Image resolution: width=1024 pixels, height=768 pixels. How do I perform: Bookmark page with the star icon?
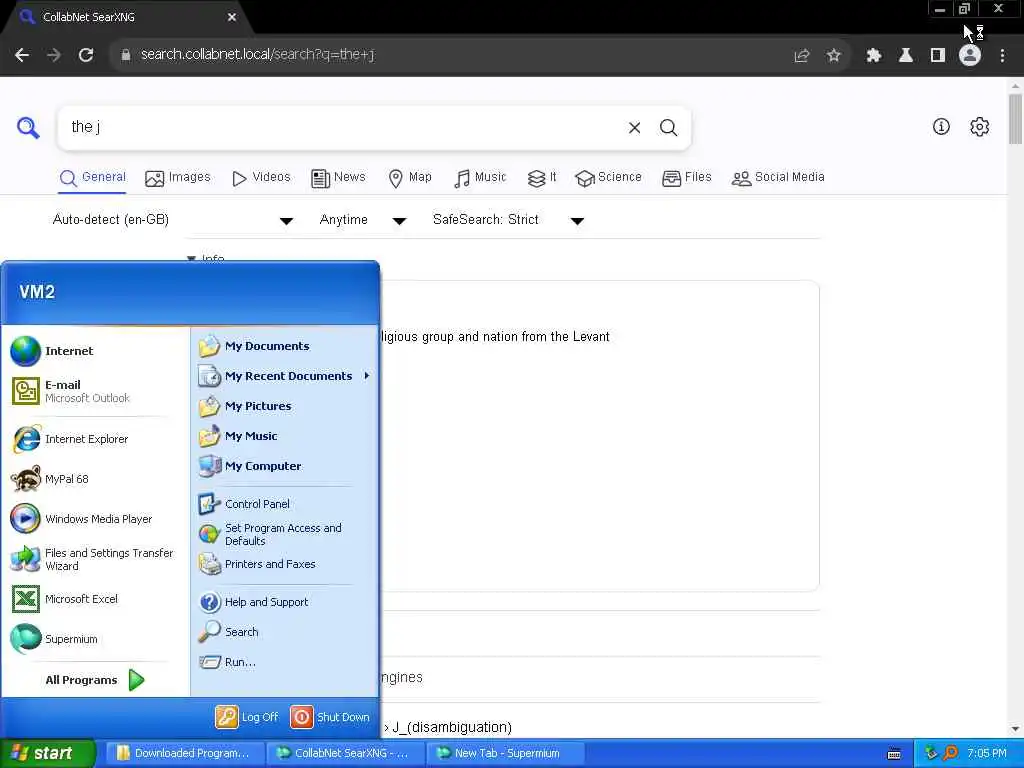(x=833, y=56)
